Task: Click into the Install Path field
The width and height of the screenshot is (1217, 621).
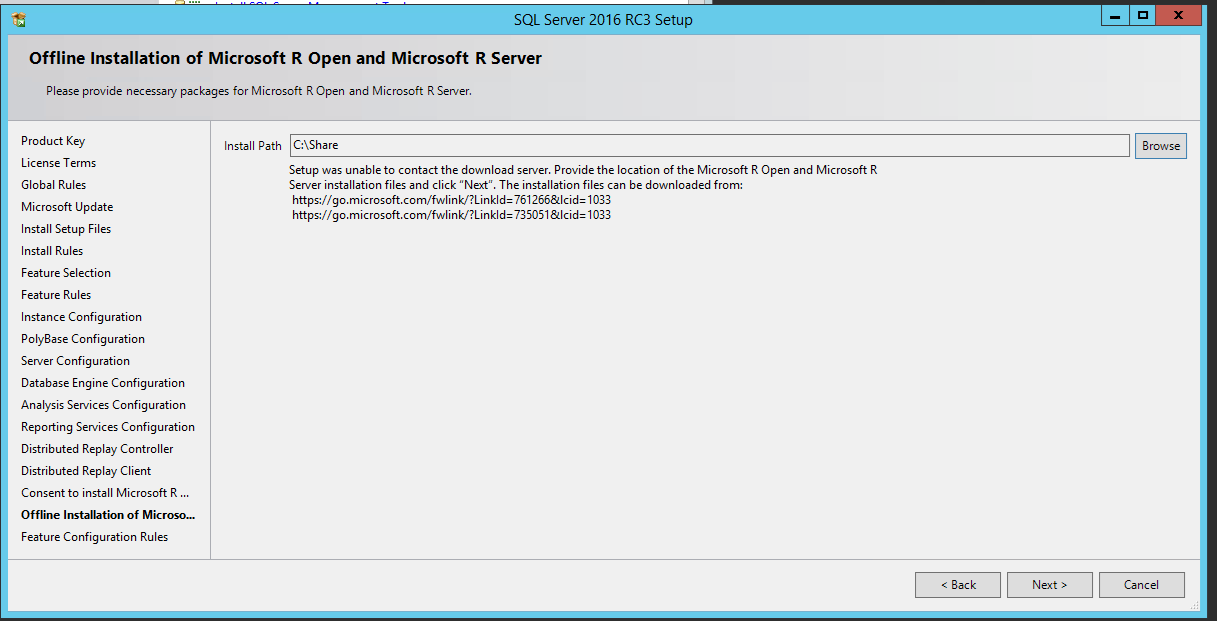Action: pos(709,146)
